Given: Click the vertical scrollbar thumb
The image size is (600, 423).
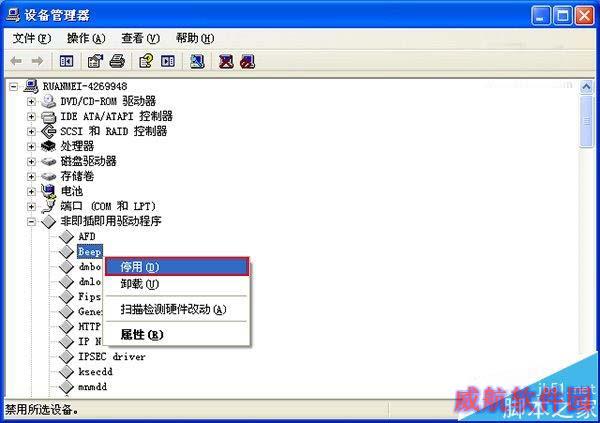Looking at the screenshot, I should point(586,121).
